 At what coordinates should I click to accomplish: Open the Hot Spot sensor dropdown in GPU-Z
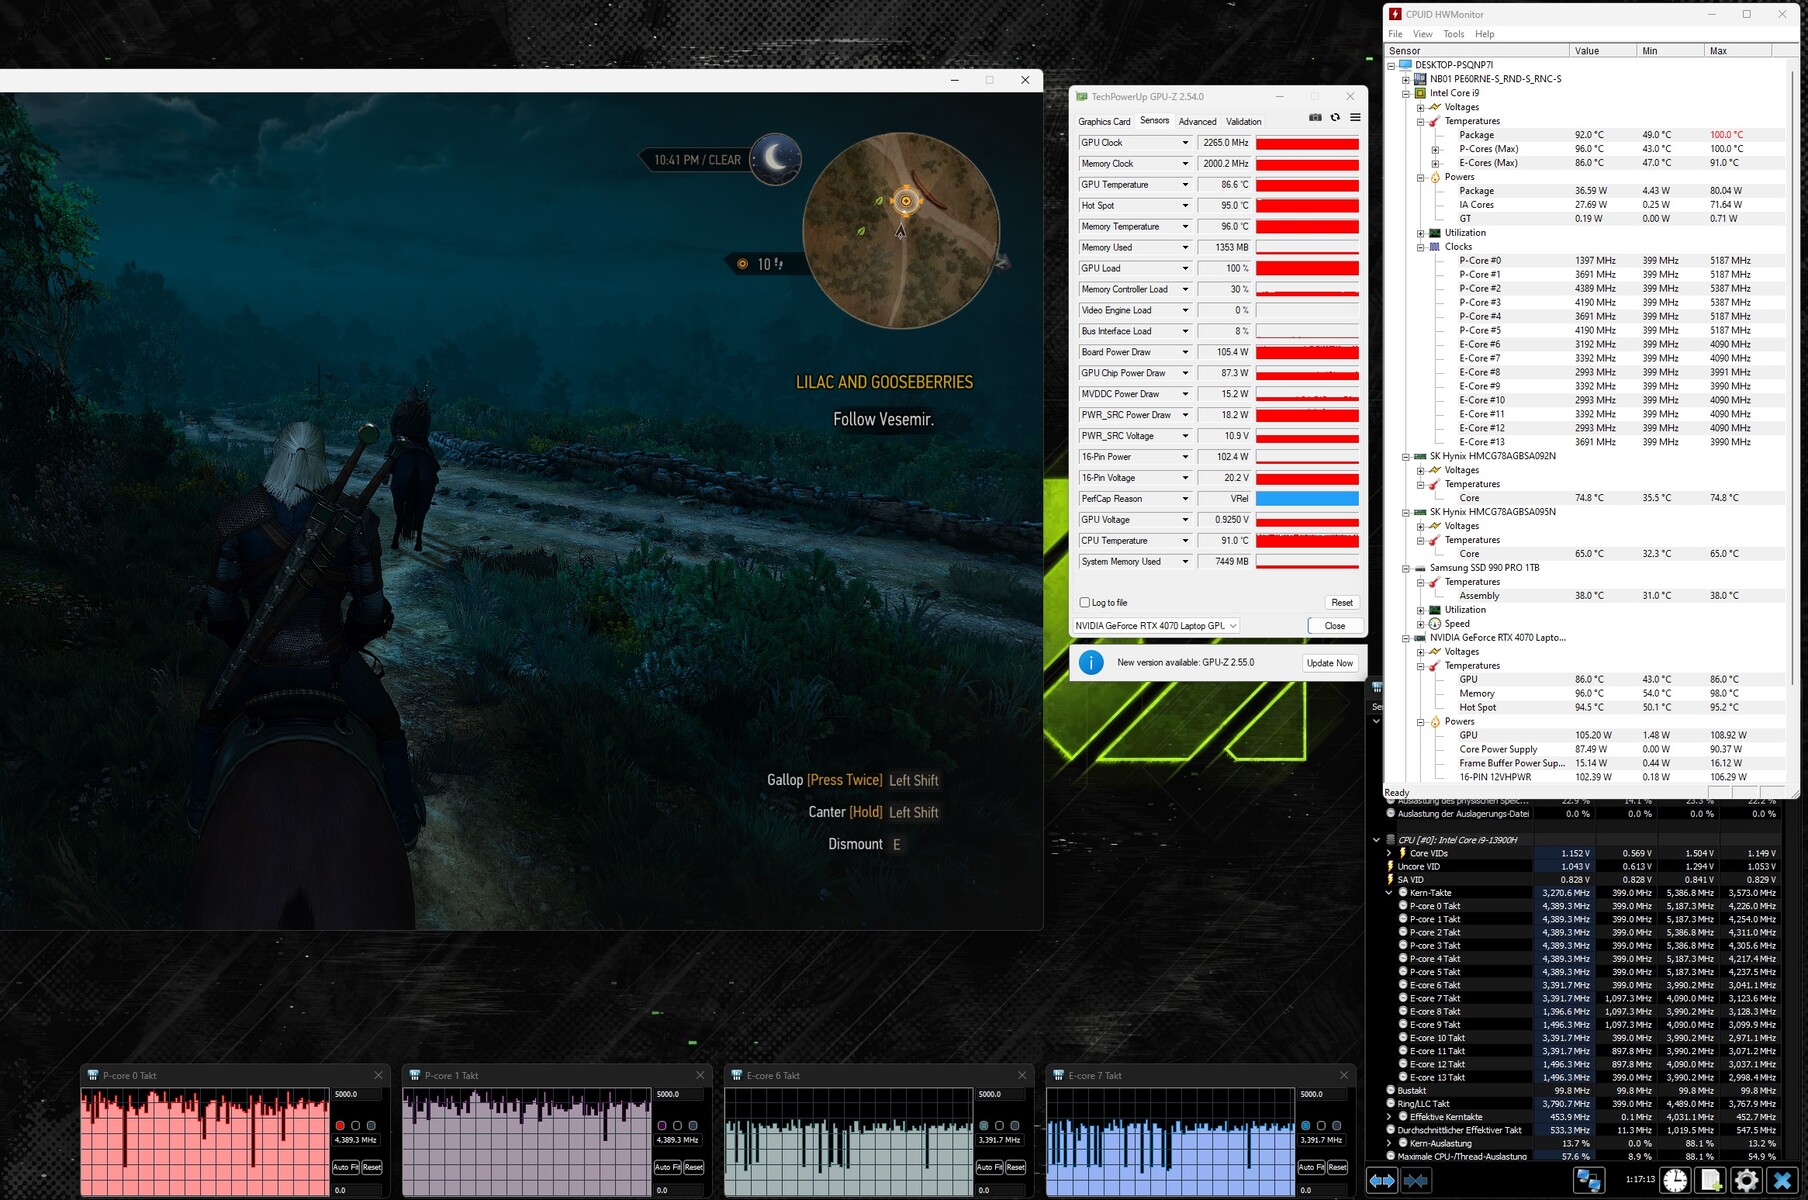(x=1185, y=206)
